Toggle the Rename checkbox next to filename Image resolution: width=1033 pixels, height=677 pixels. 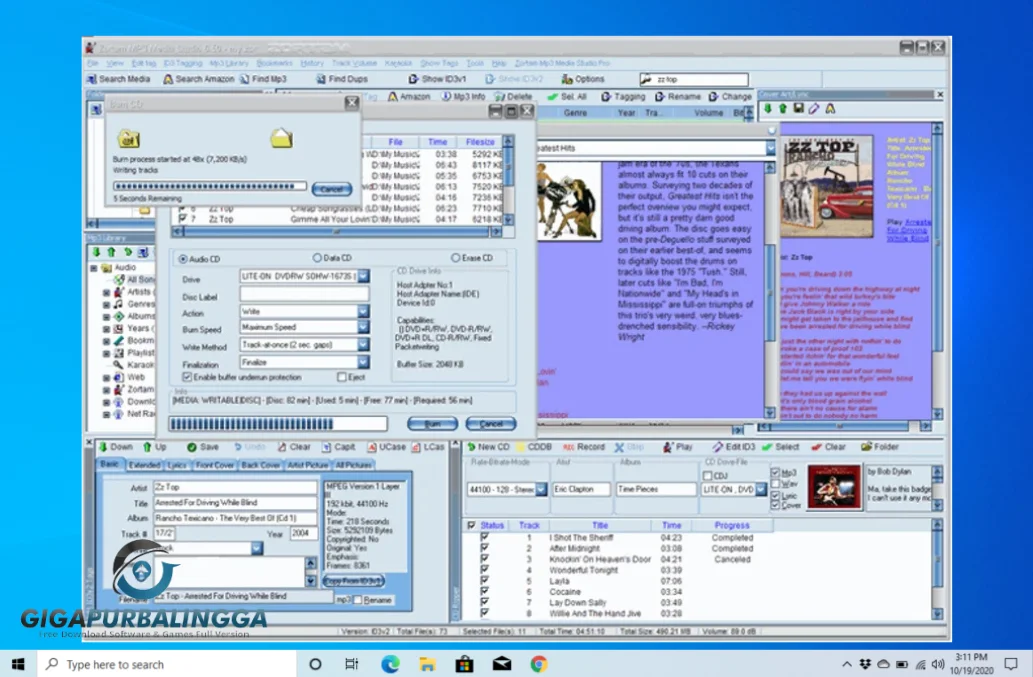(358, 600)
